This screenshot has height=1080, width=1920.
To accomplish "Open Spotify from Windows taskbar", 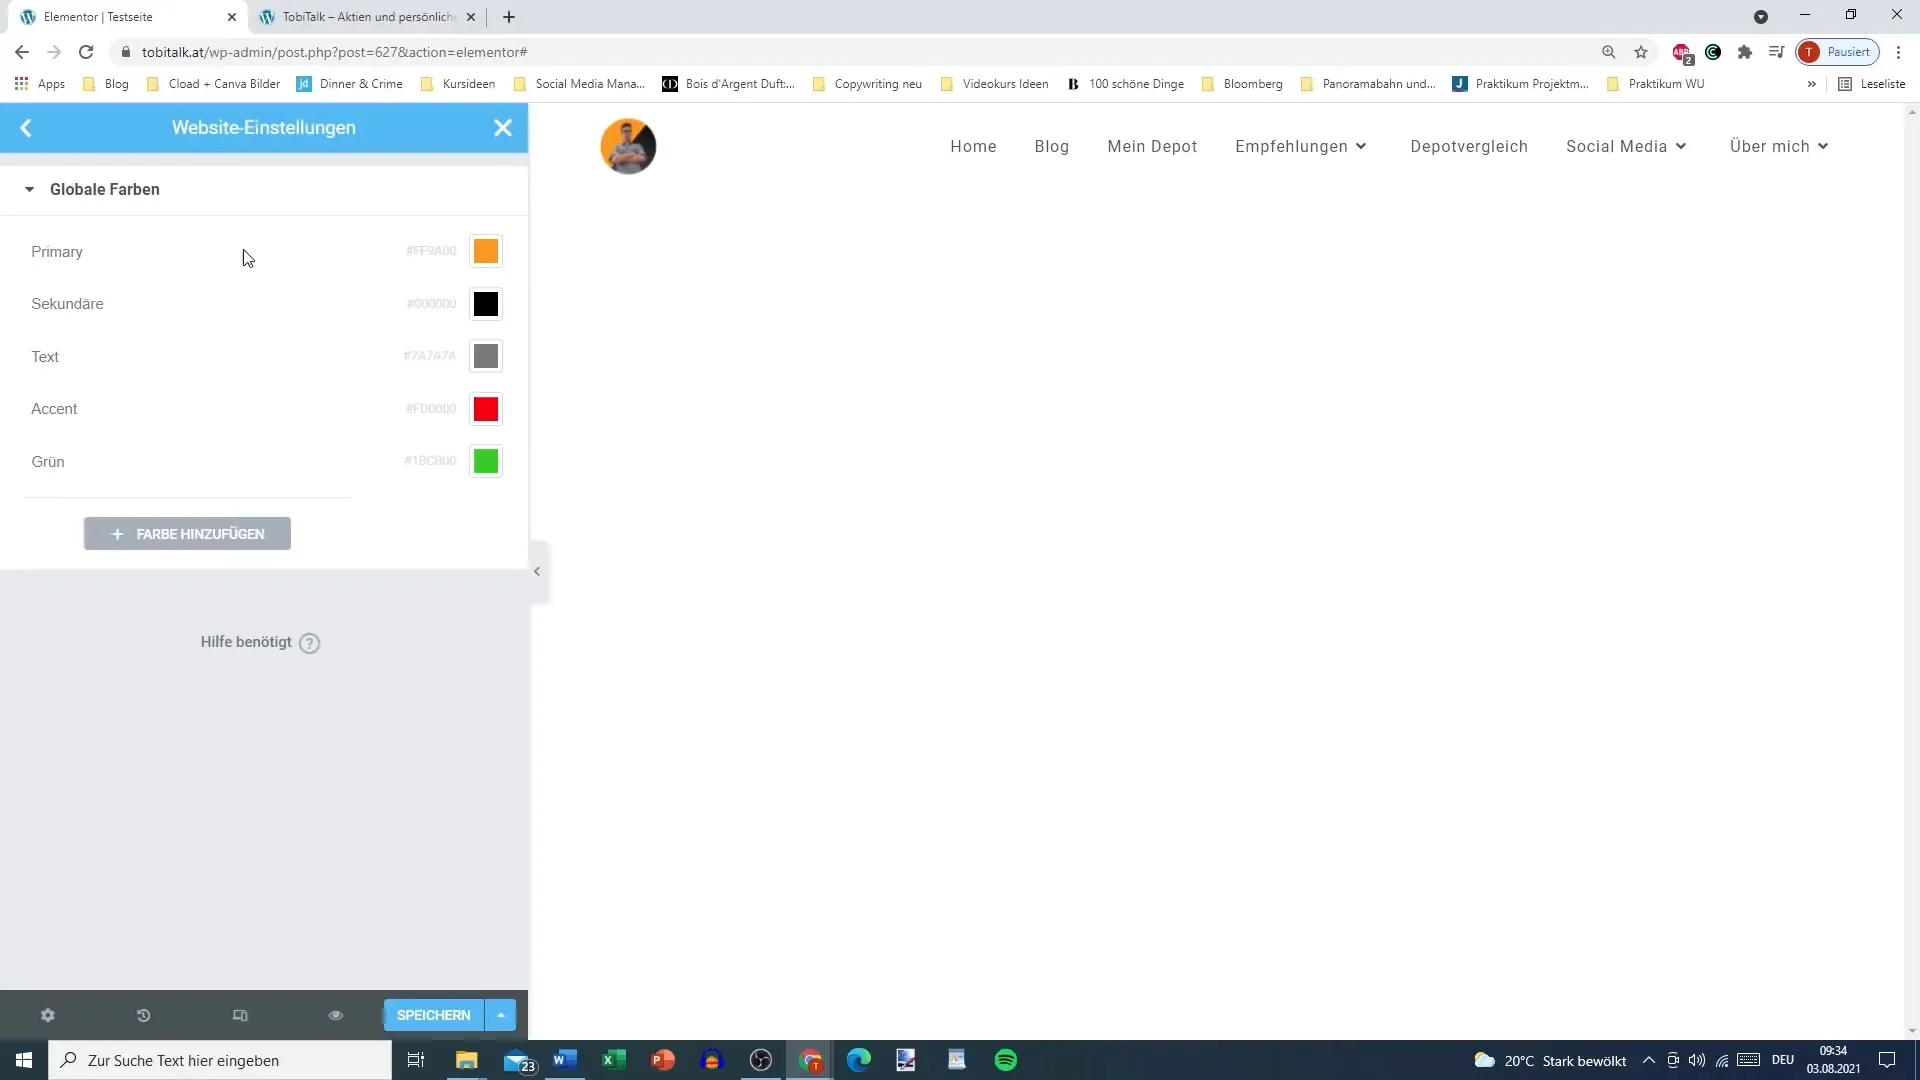I will pos(1006,1060).
